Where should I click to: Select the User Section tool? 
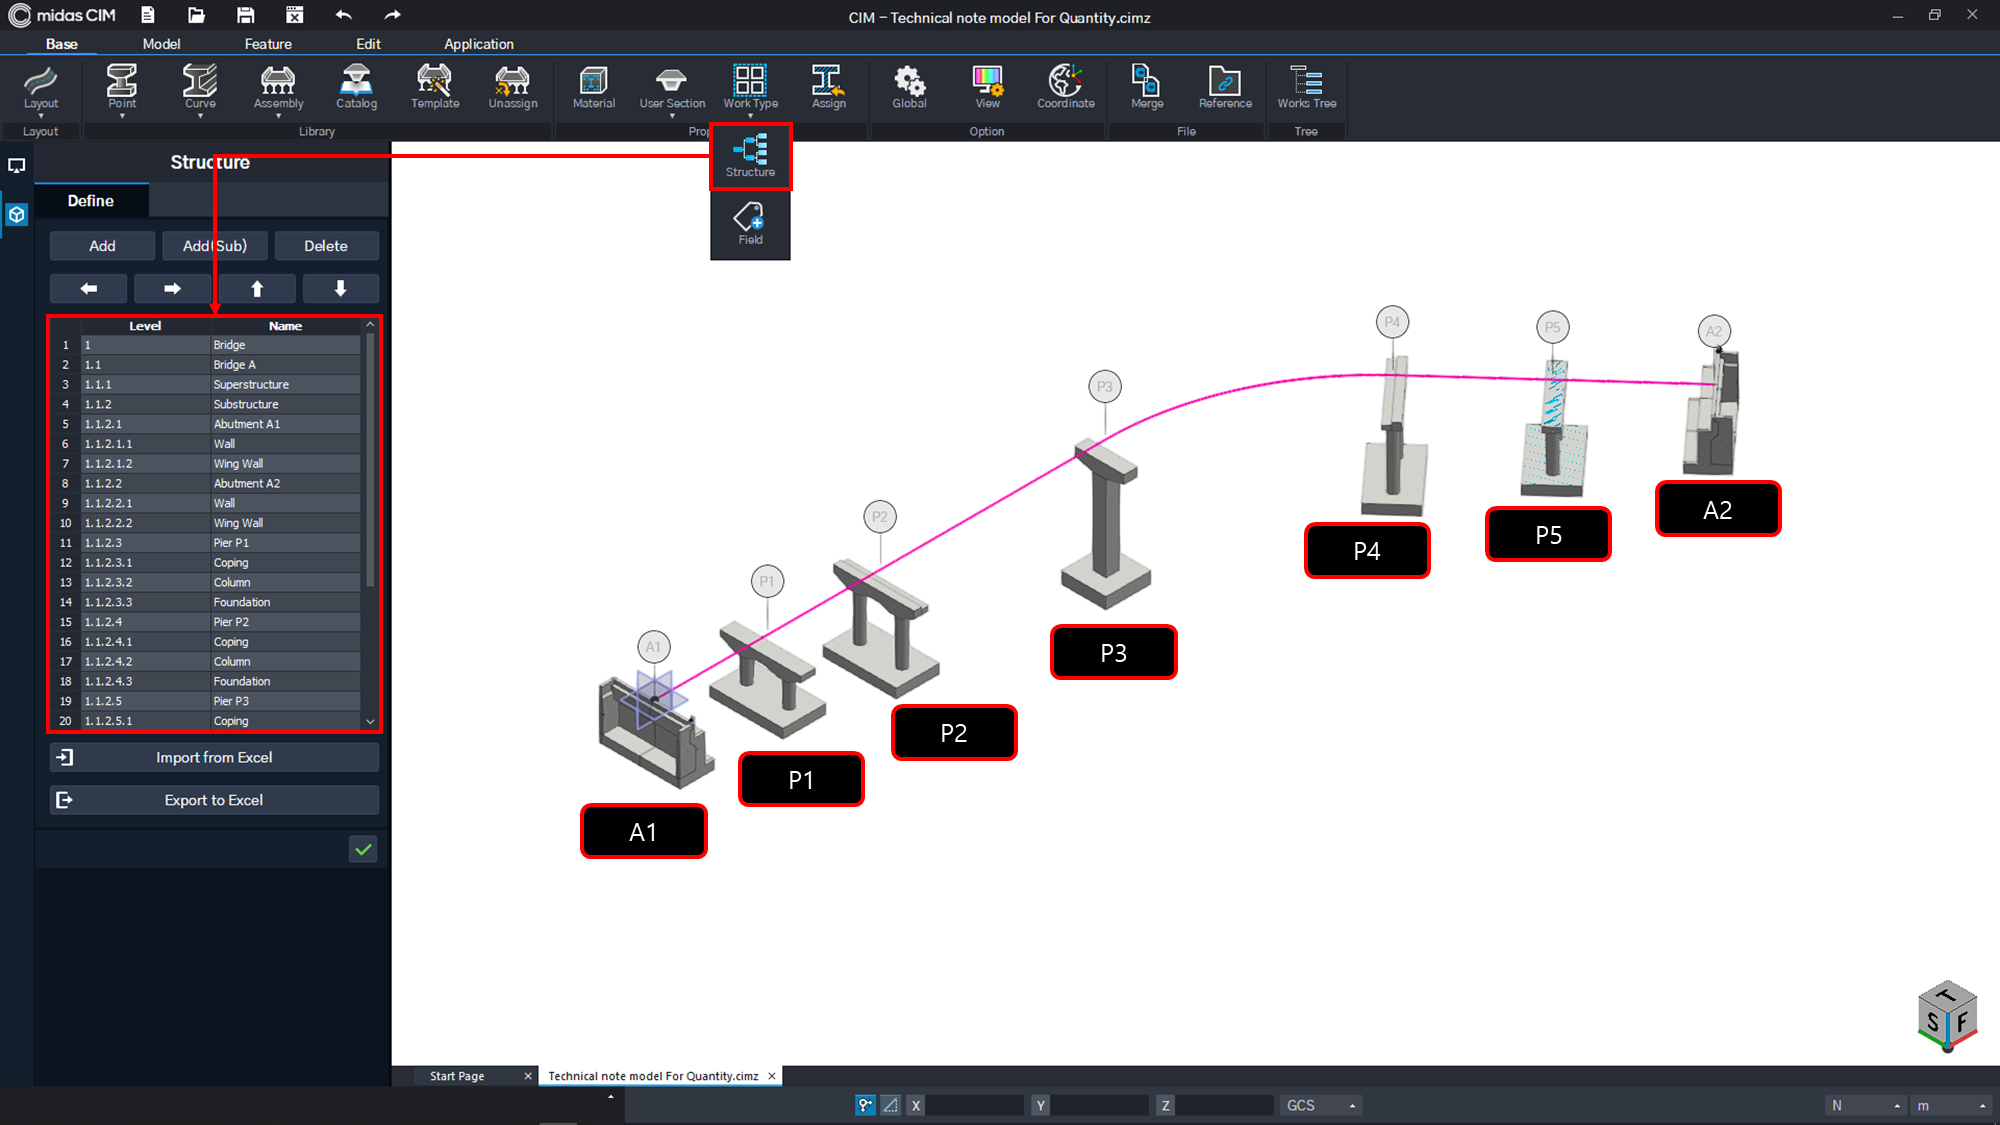671,88
